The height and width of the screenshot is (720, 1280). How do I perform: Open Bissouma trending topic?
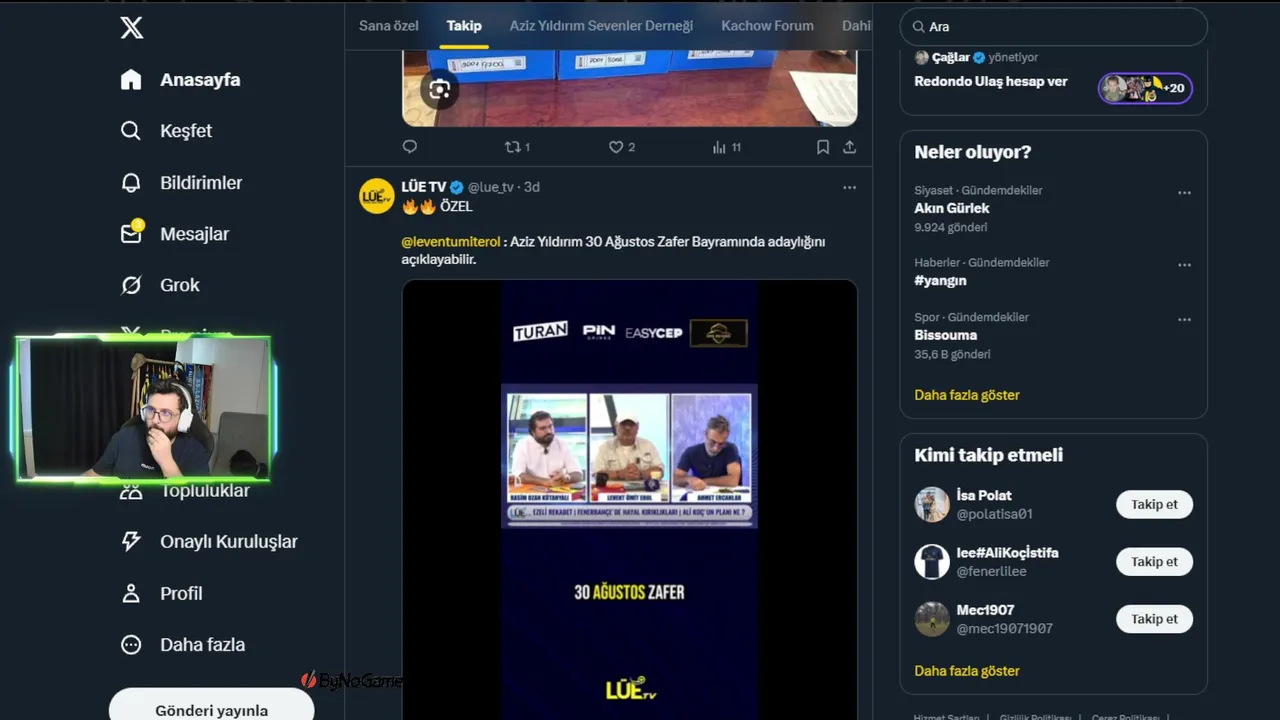946,335
